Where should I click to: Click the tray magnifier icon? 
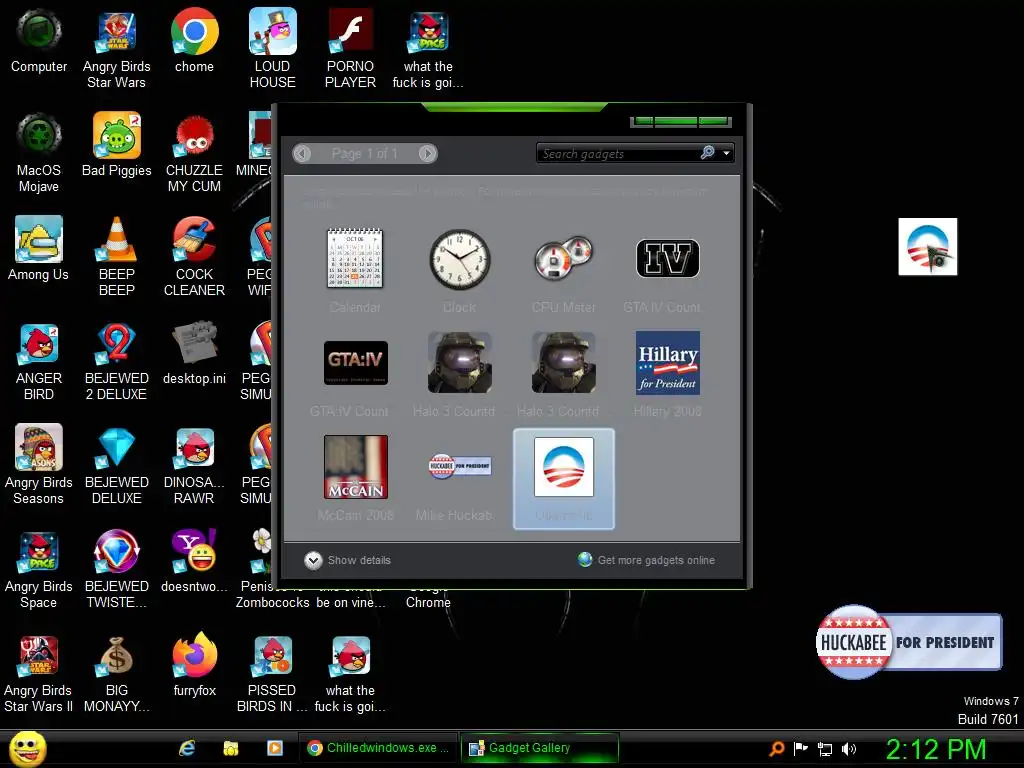(x=776, y=748)
